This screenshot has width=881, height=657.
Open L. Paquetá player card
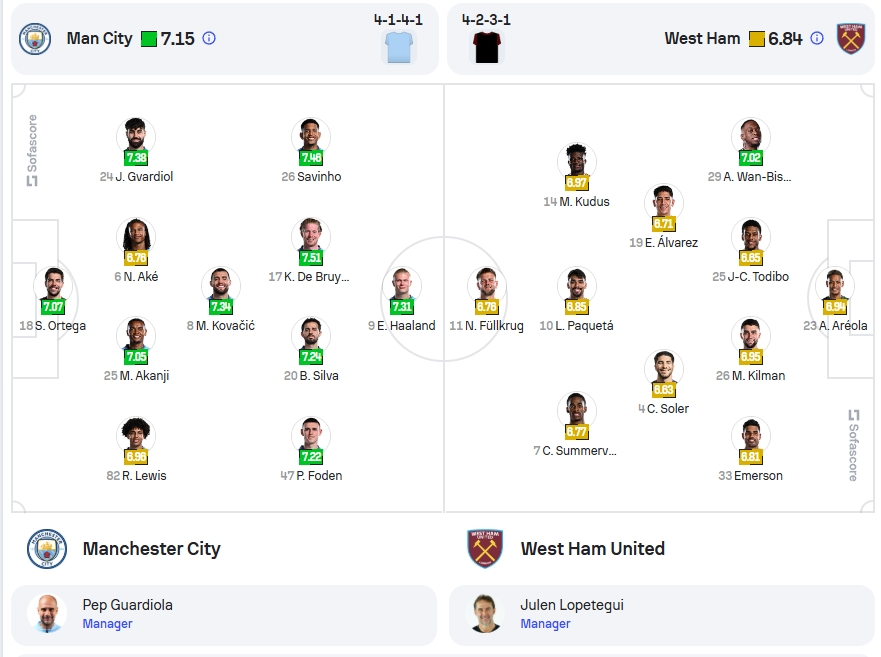click(x=576, y=300)
